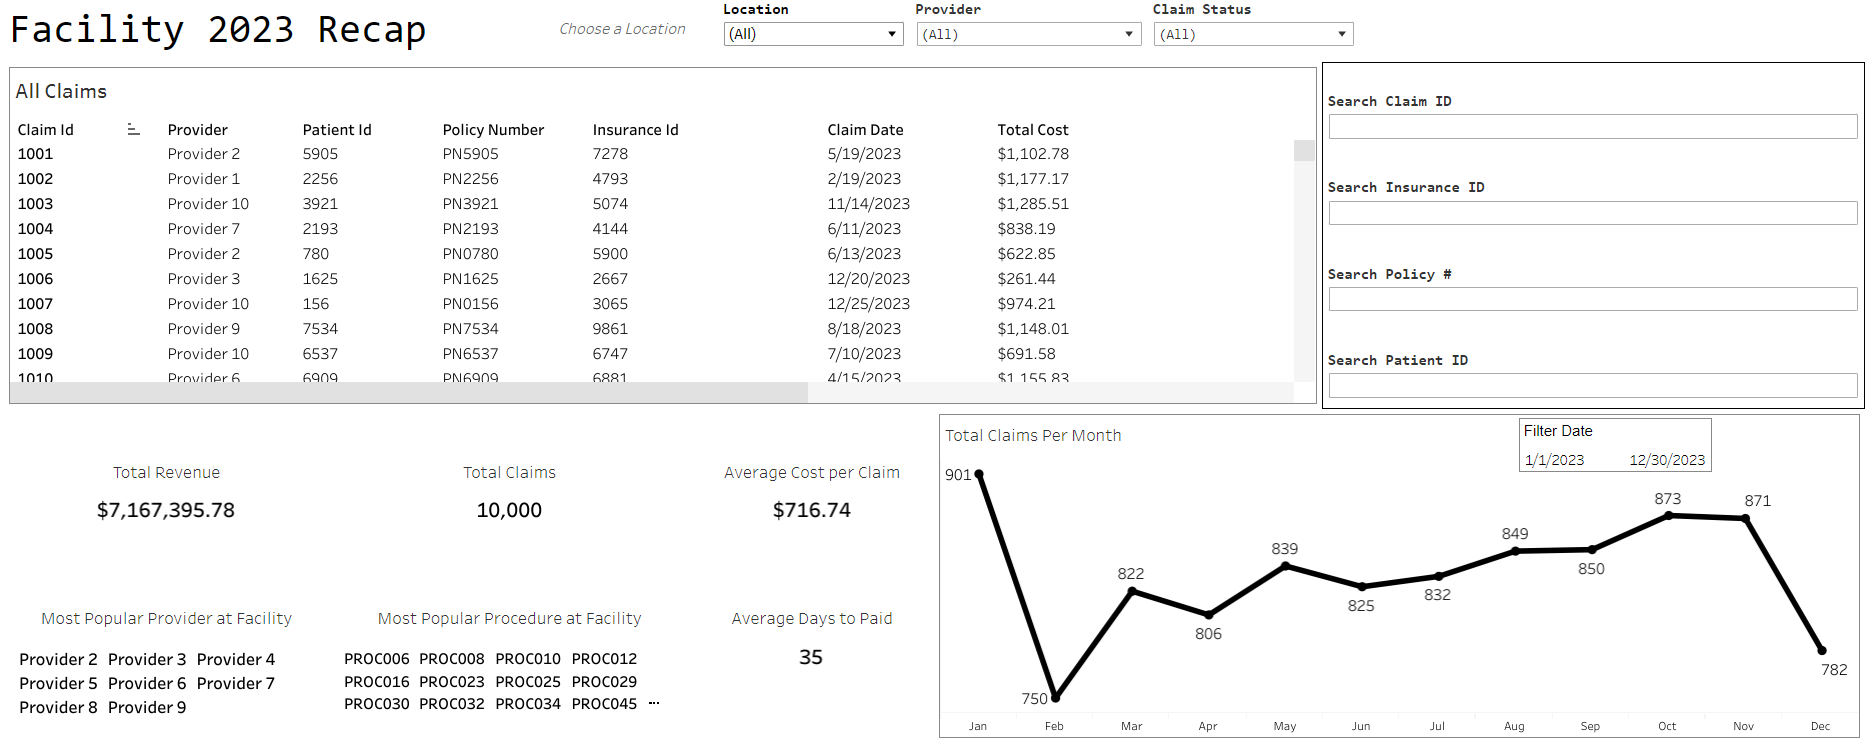
Task: Click the Claim Date column header
Action: point(865,130)
